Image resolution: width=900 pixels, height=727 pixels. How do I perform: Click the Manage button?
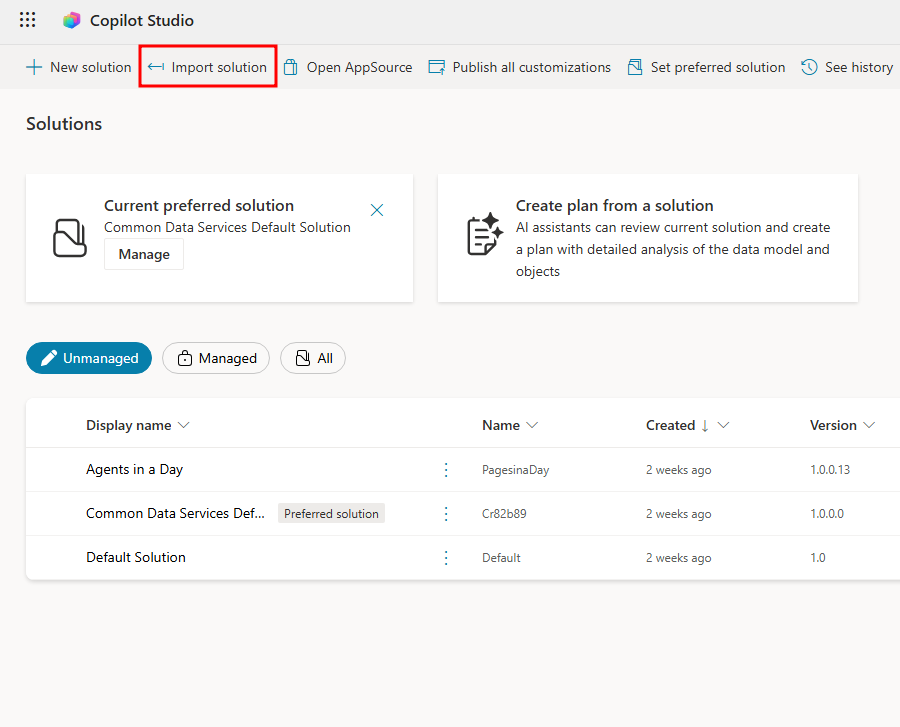click(144, 254)
